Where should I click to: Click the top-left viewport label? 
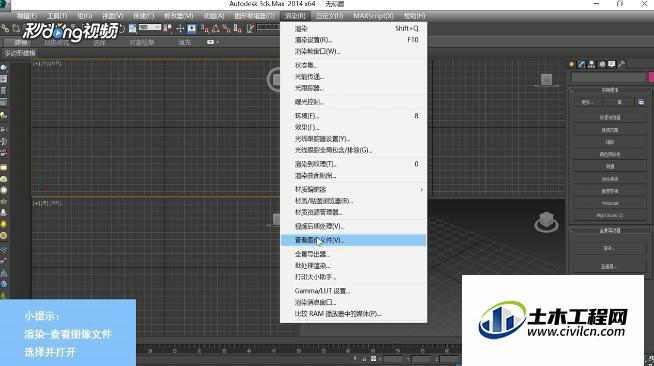(47, 63)
